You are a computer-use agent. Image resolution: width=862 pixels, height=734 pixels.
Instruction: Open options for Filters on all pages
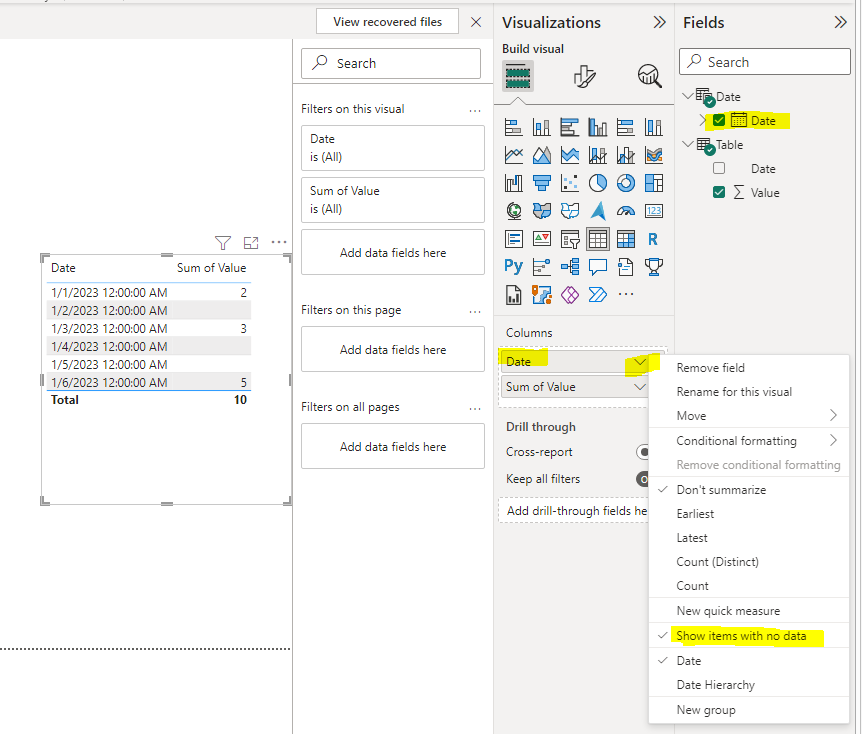(x=475, y=409)
